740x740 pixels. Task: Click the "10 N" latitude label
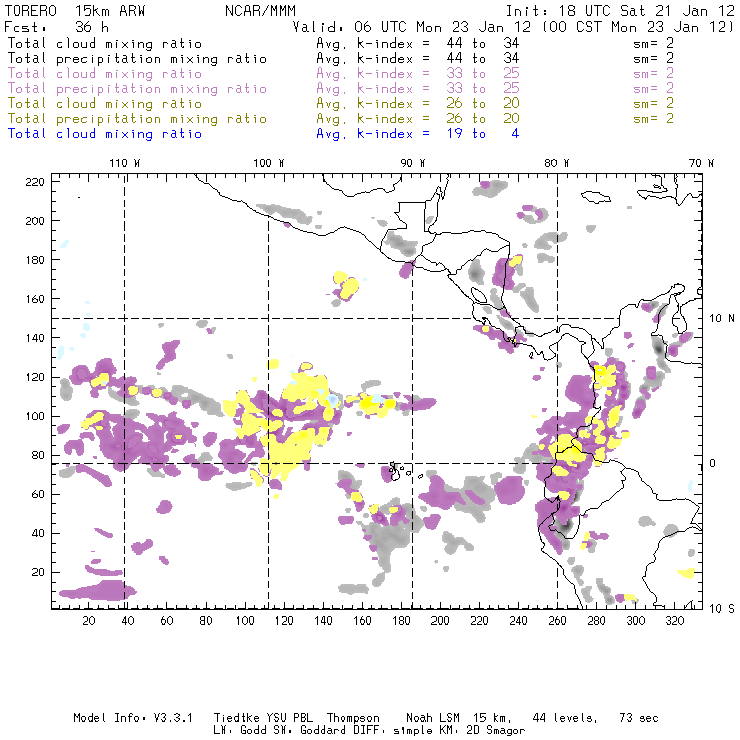(x=722, y=319)
